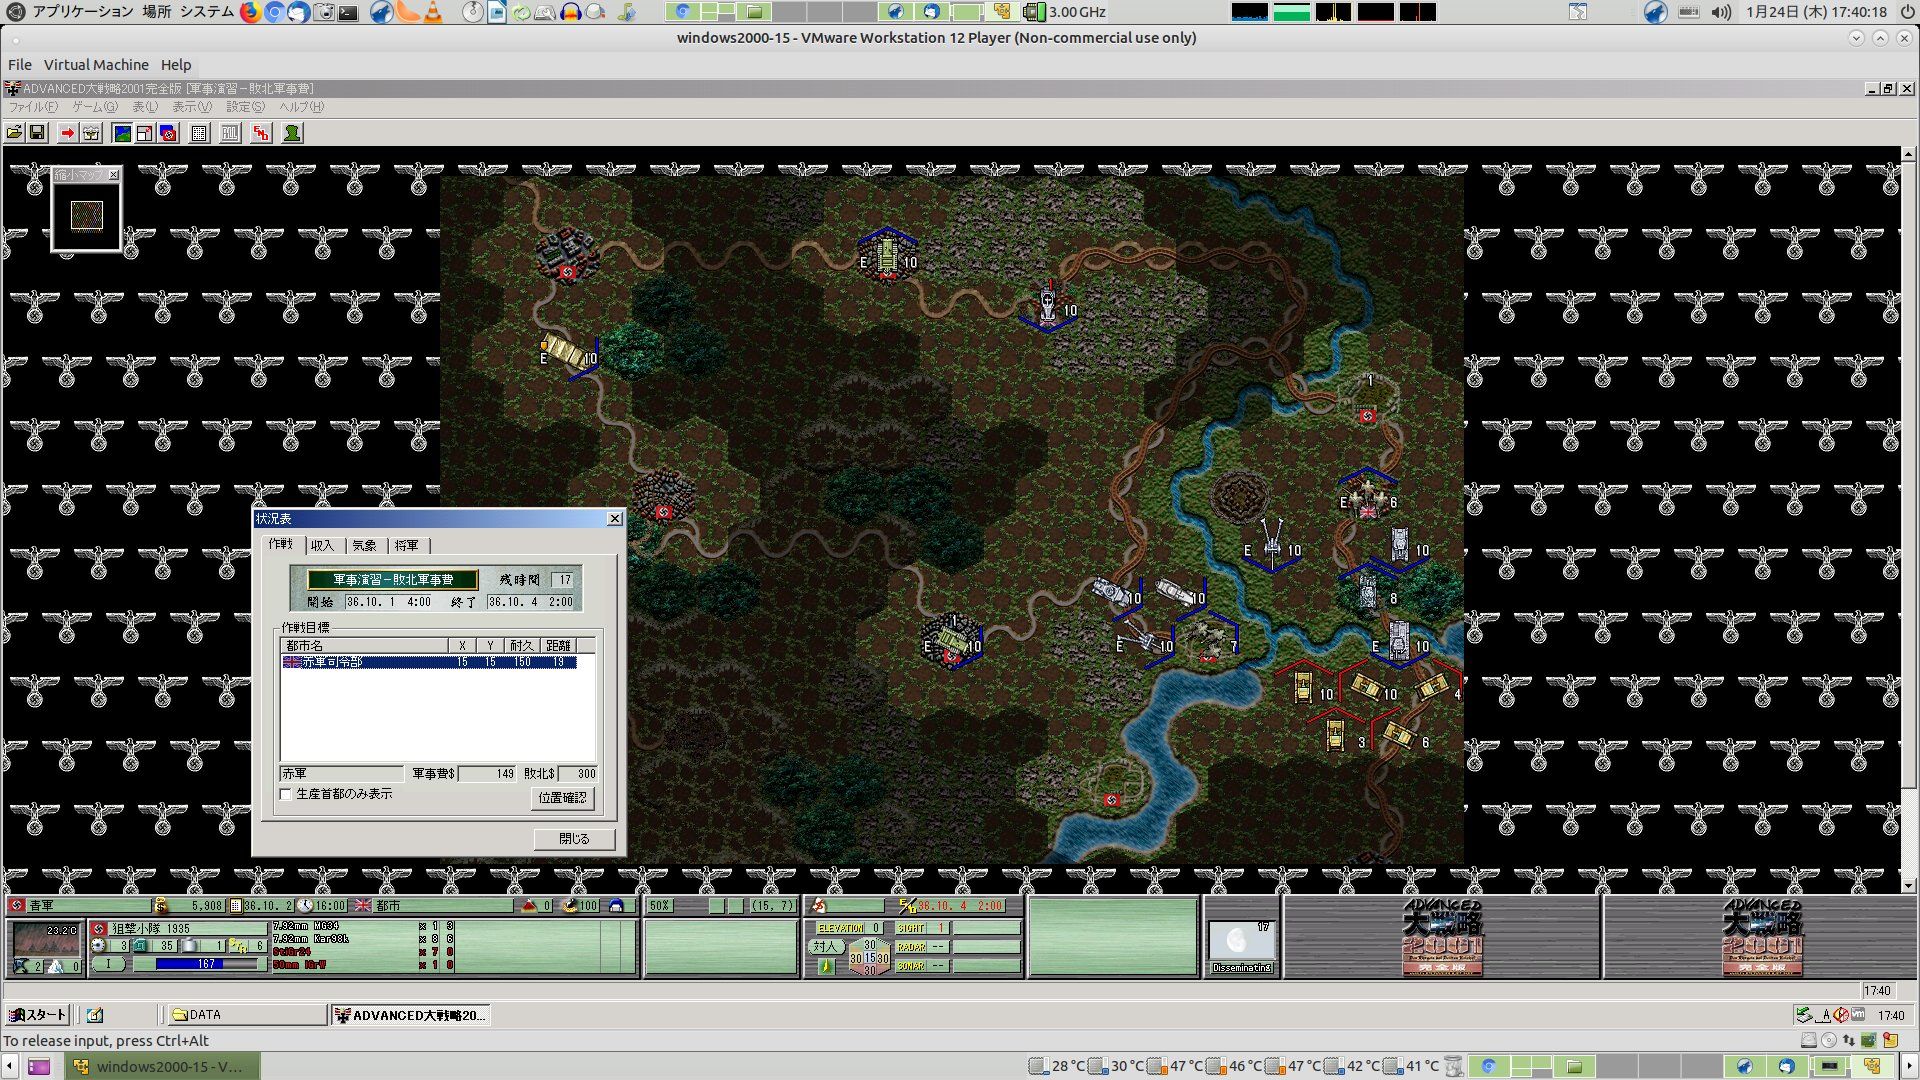Switch to the 収入 tab
This screenshot has width=1920, height=1080.
(322, 545)
